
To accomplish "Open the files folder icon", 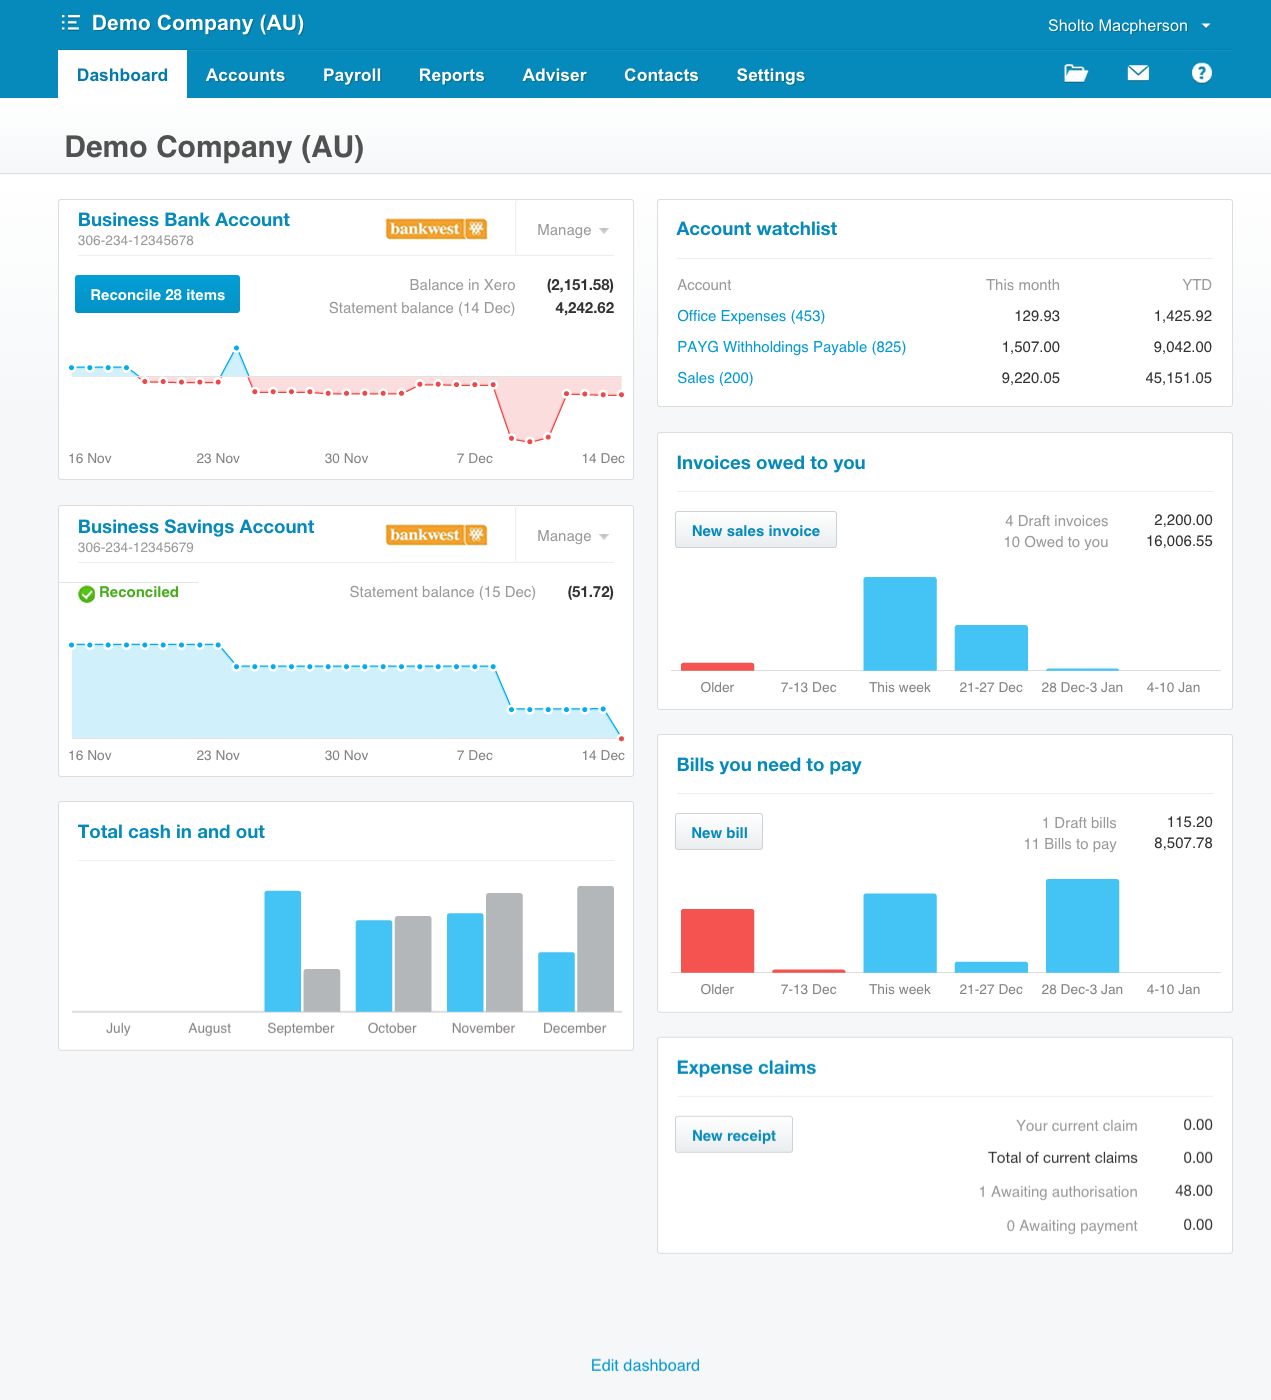I will pos(1075,73).
